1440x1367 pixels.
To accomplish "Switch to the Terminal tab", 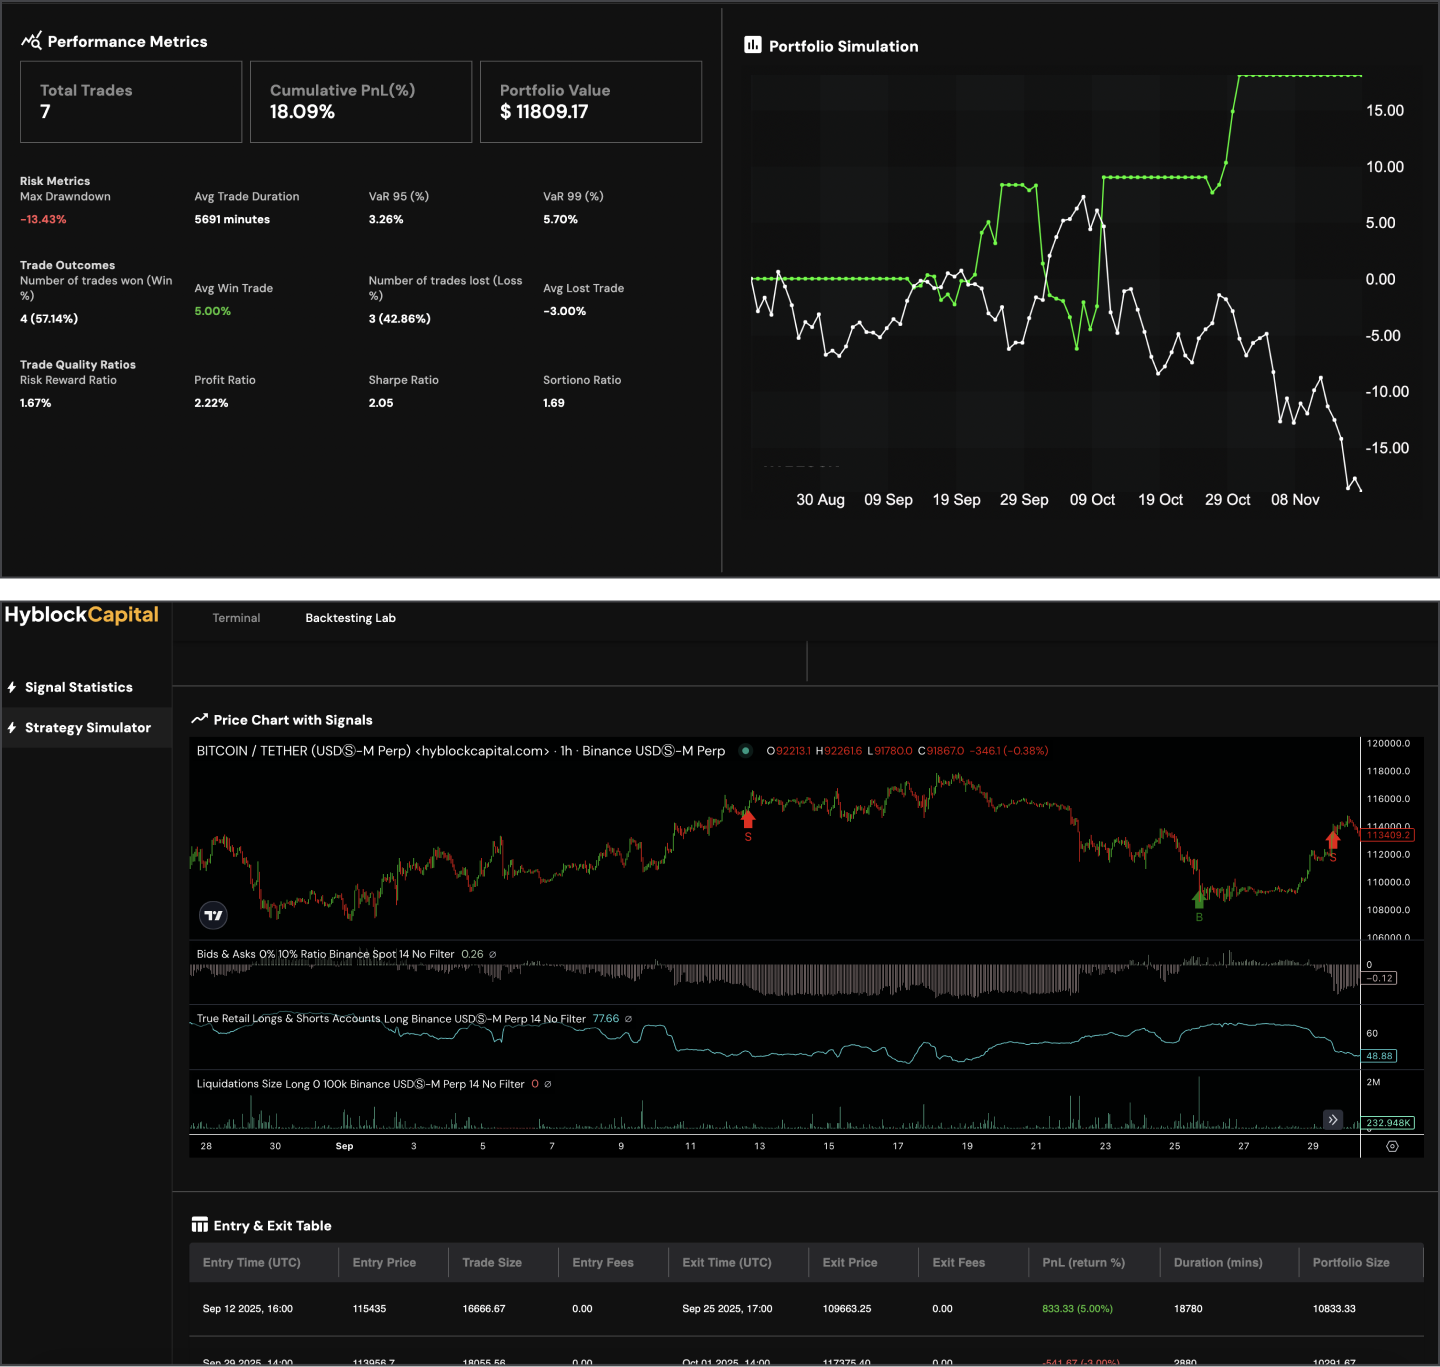I will [236, 618].
